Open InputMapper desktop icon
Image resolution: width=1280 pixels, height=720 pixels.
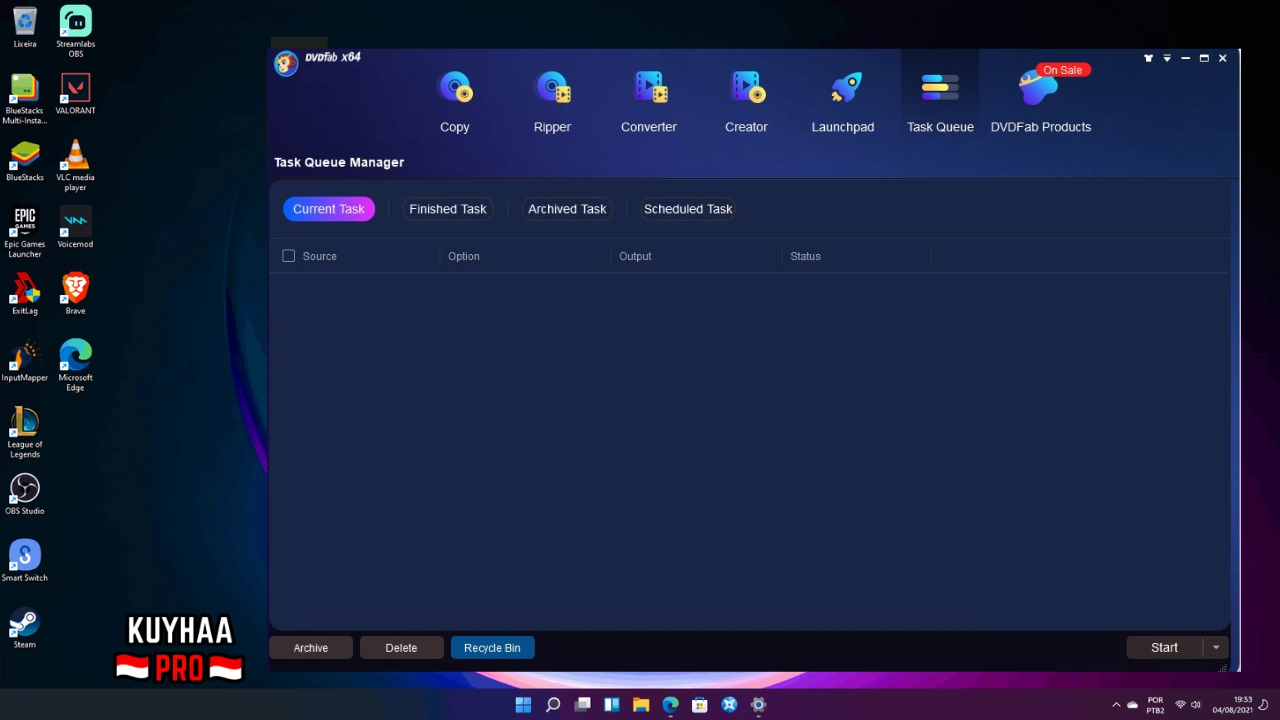25,361
